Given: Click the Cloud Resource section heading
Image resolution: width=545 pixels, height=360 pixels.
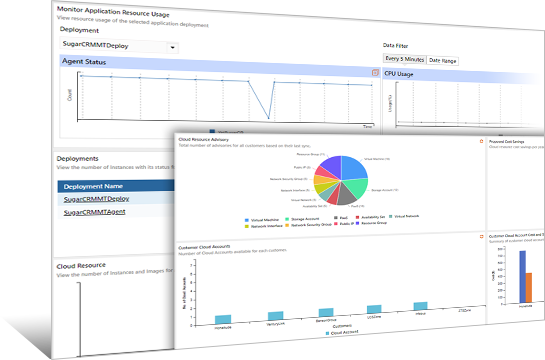Looking at the screenshot, I should tap(81, 266).
